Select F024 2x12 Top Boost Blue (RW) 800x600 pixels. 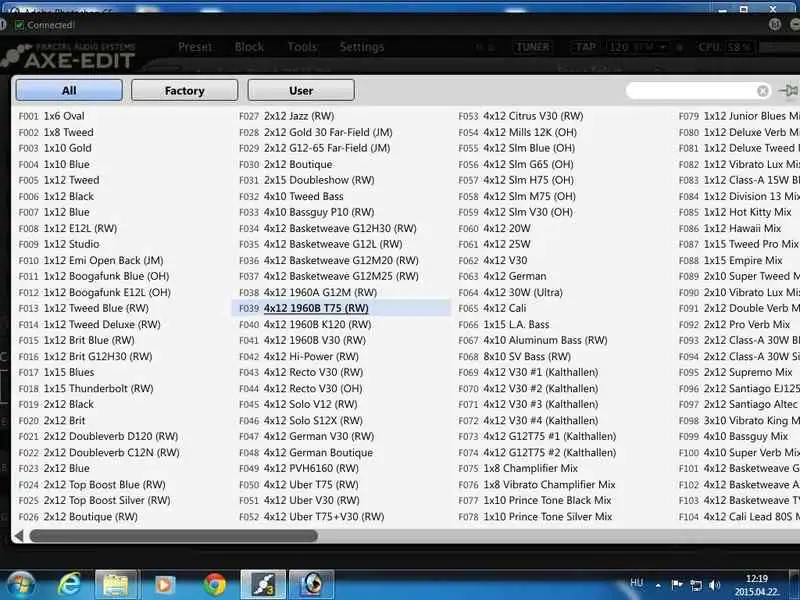(92, 484)
